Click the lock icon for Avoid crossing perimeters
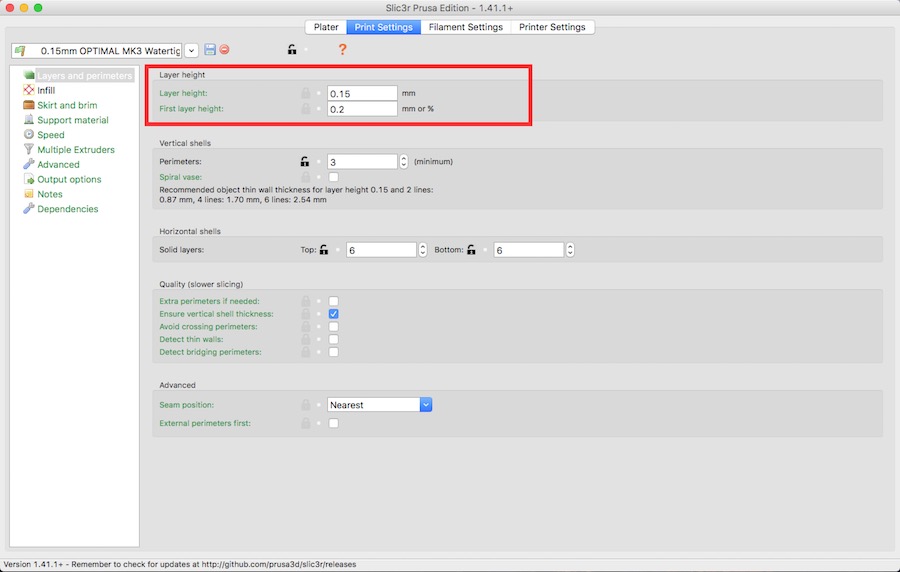 pyautogui.click(x=305, y=326)
